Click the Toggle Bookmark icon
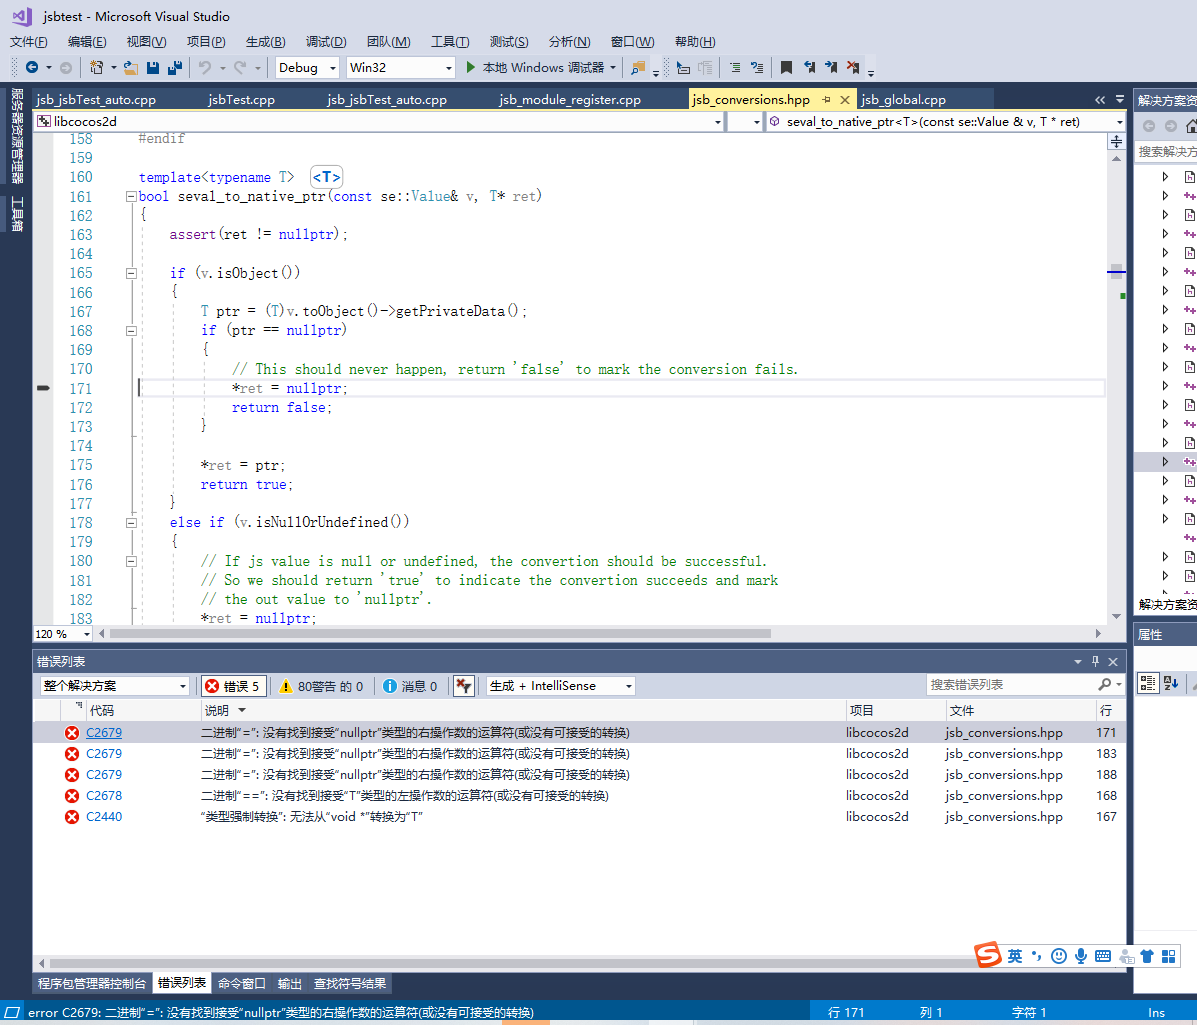This screenshot has height=1025, width=1197. click(786, 67)
